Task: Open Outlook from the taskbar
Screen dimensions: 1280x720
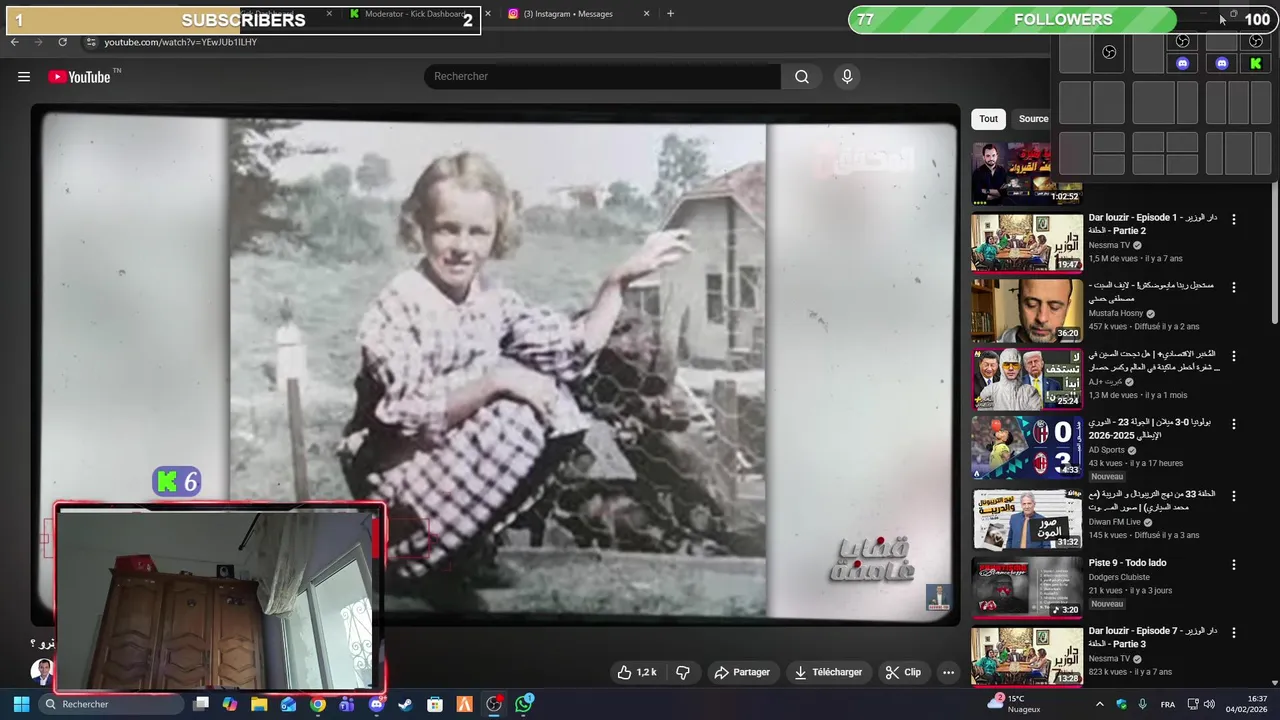Action: tap(288, 704)
